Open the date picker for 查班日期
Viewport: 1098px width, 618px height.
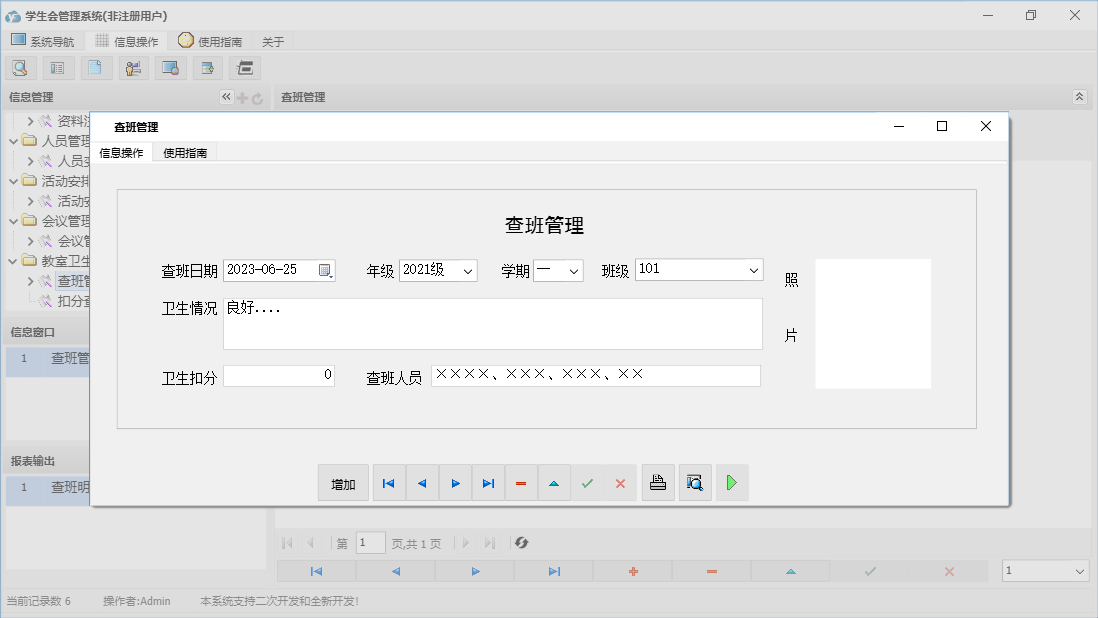tap(325, 270)
